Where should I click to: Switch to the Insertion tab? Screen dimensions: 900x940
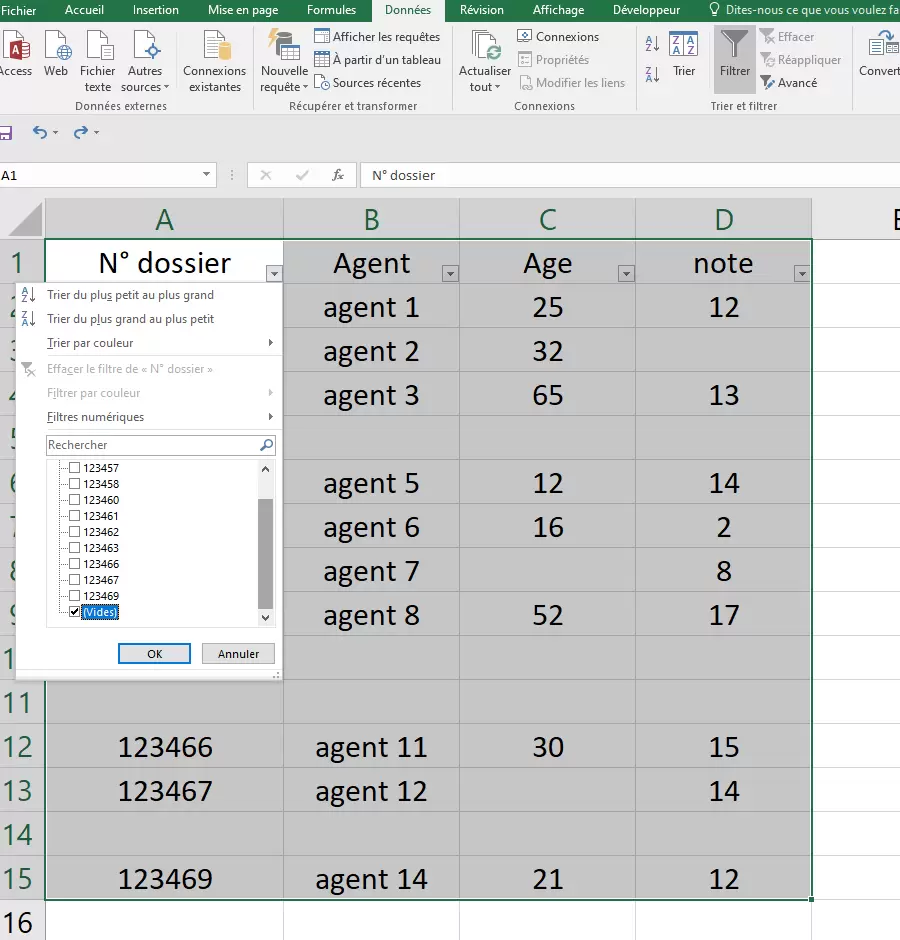[x=155, y=10]
